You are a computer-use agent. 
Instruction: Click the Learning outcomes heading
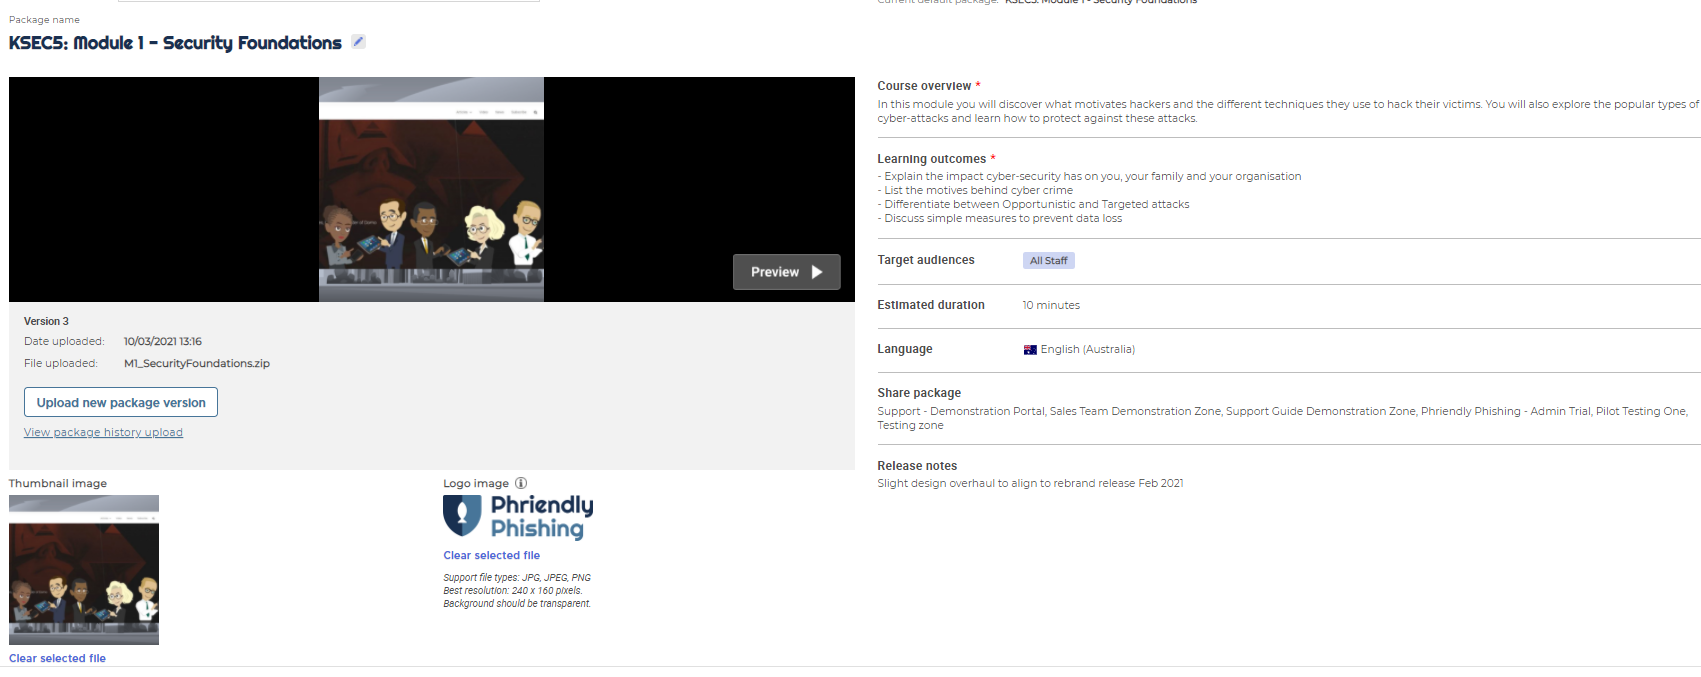pos(932,159)
